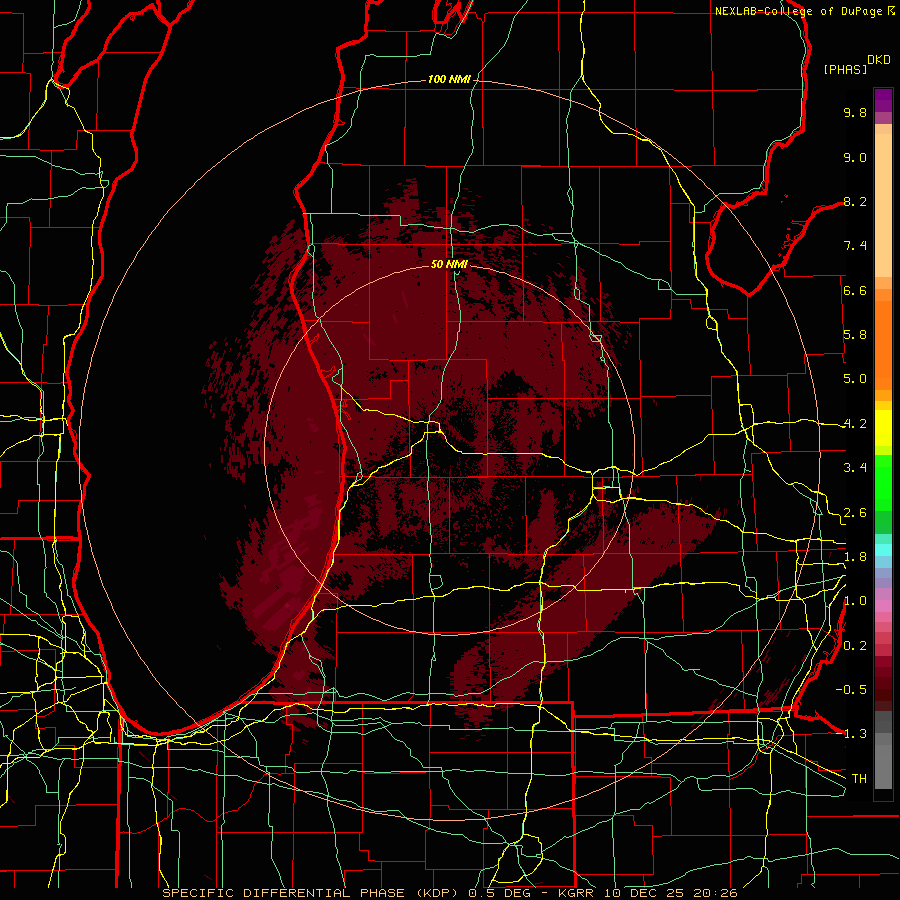Click the 100 NMI range ring label
900x900 pixels.
point(449,79)
